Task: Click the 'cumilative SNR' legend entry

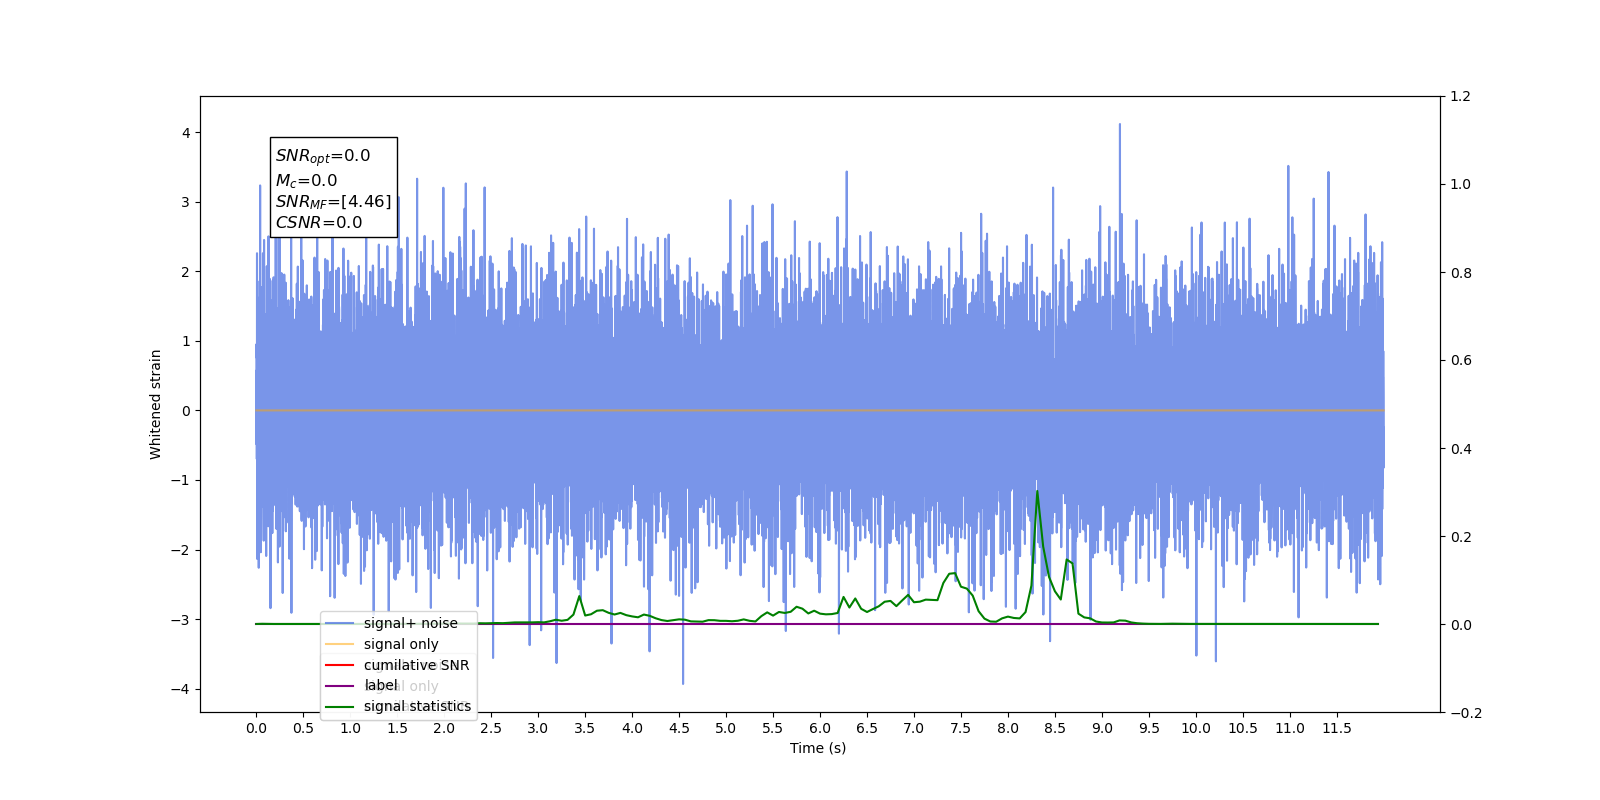Action: click(416, 665)
